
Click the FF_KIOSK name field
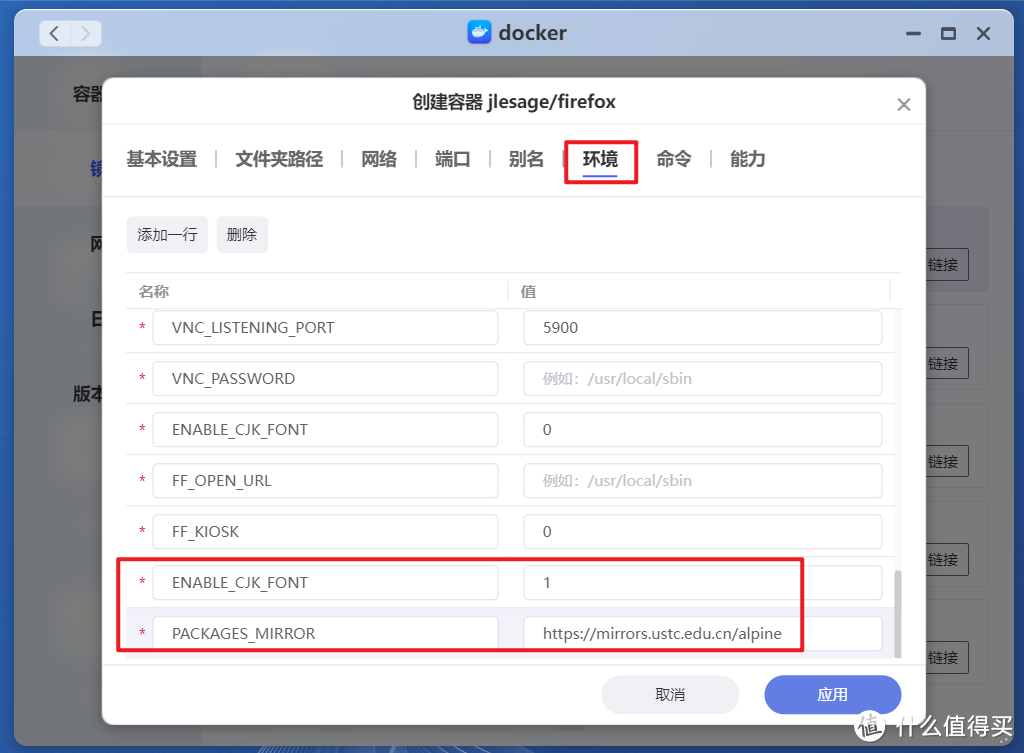[x=325, y=532]
